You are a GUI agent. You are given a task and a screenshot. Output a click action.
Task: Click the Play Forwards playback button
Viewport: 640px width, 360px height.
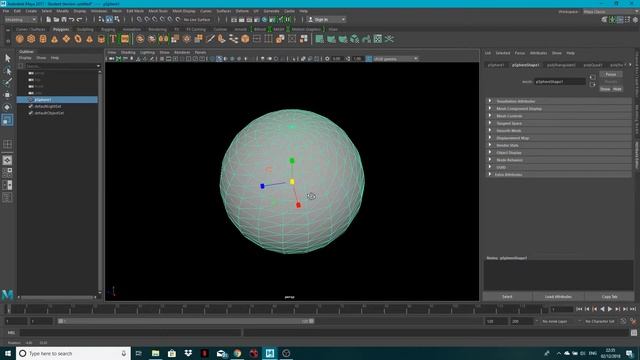coord(610,309)
